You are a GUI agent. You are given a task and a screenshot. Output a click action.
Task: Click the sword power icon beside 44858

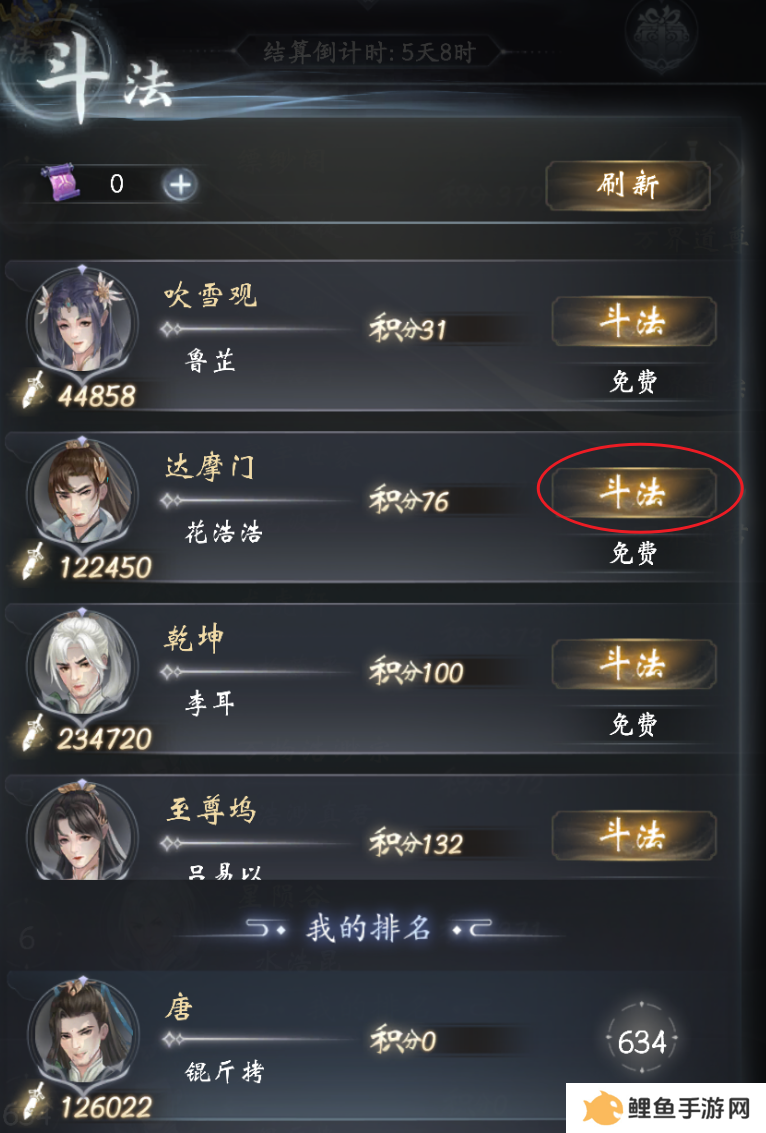pyautogui.click(x=33, y=390)
